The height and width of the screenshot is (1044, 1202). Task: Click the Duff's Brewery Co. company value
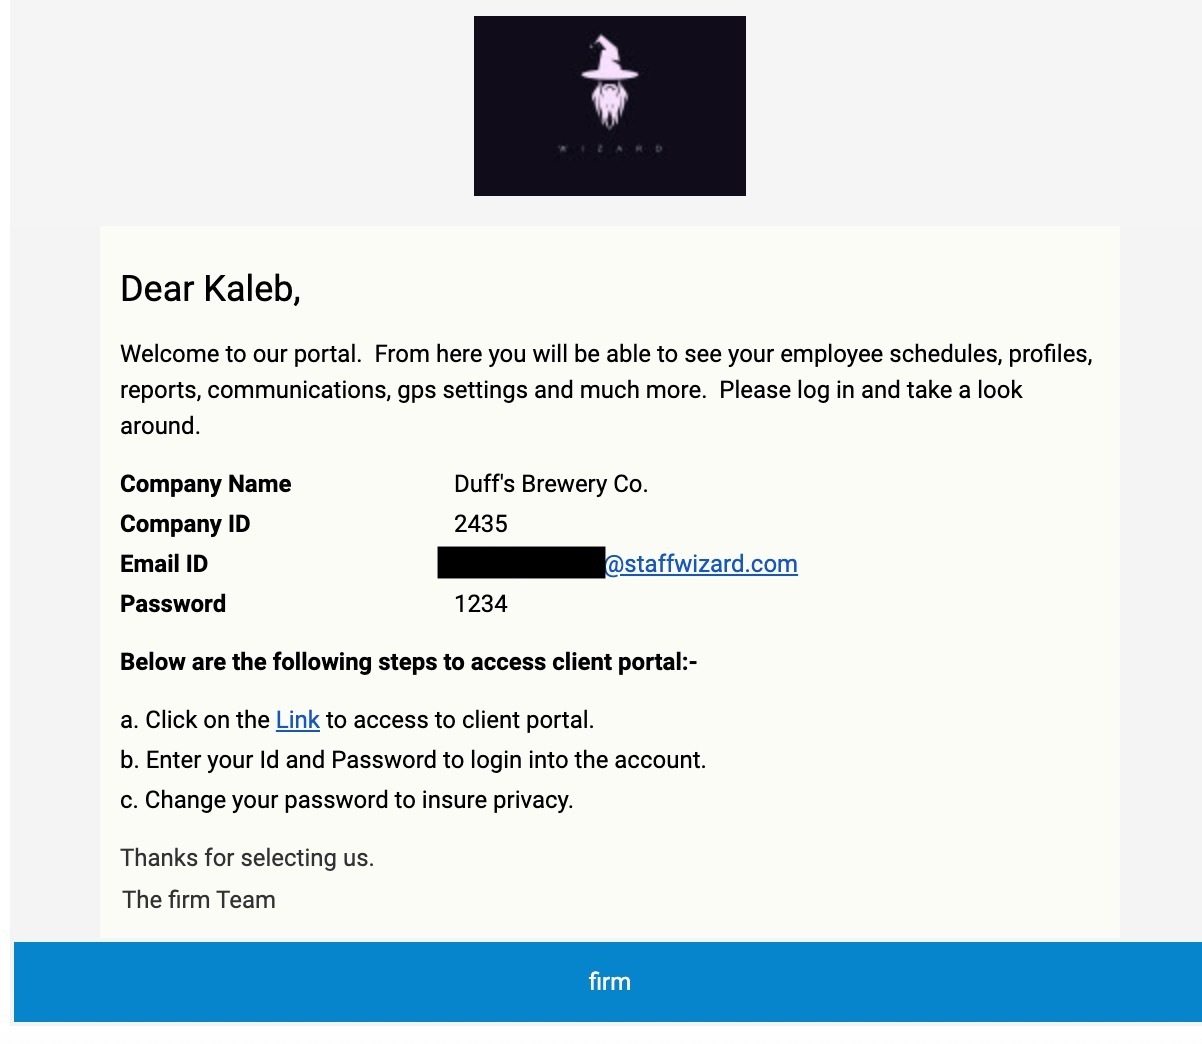(550, 484)
